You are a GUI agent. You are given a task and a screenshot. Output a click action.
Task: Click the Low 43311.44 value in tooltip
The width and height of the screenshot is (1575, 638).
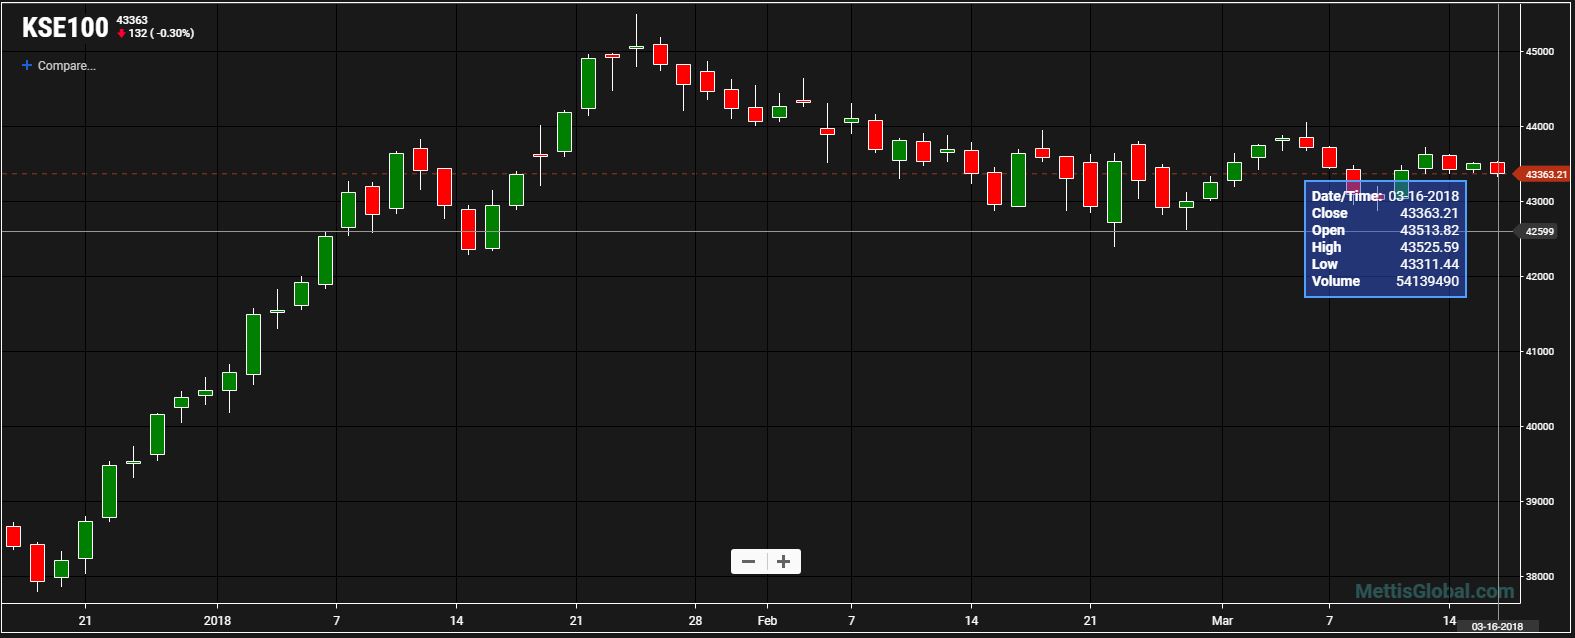point(1429,264)
